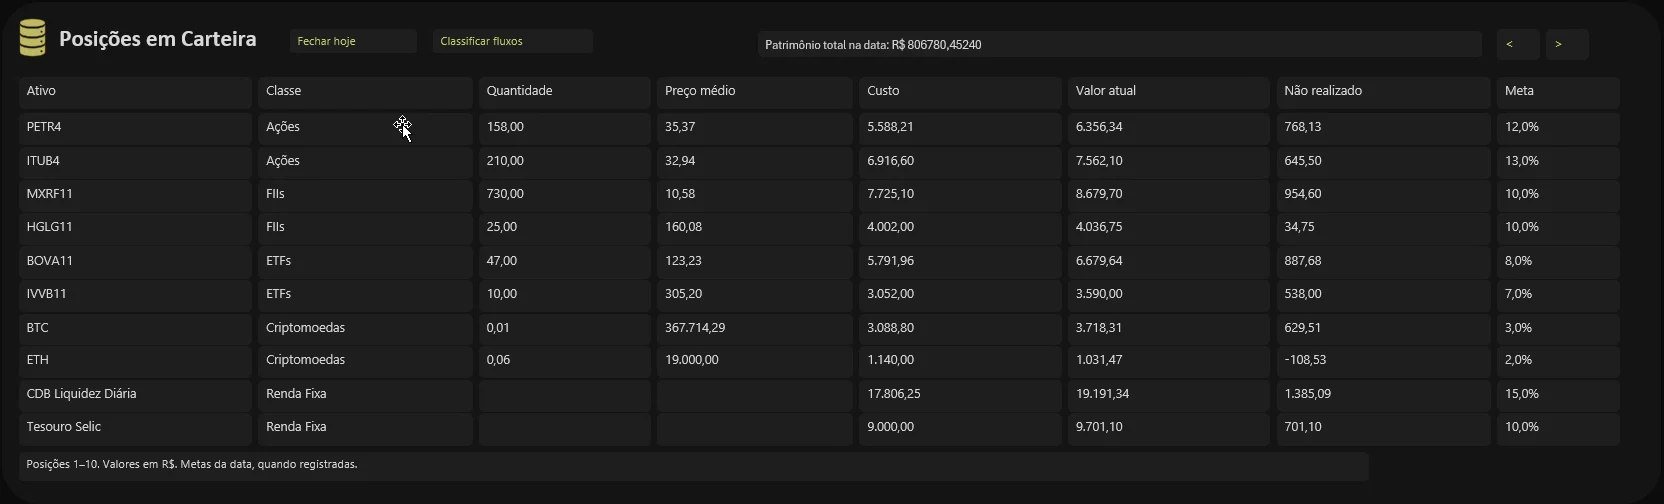Click ITUB4 quantity 210,00
This screenshot has height=504, width=1664.
click(x=564, y=161)
